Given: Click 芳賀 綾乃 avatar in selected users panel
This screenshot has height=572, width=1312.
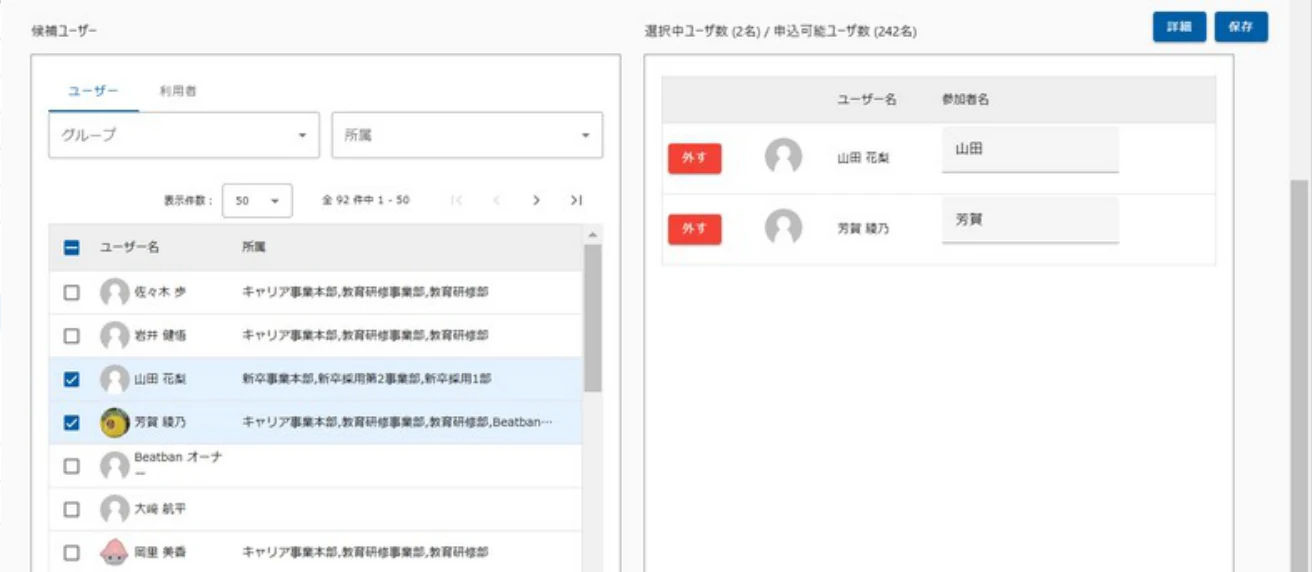Looking at the screenshot, I should click(x=783, y=228).
